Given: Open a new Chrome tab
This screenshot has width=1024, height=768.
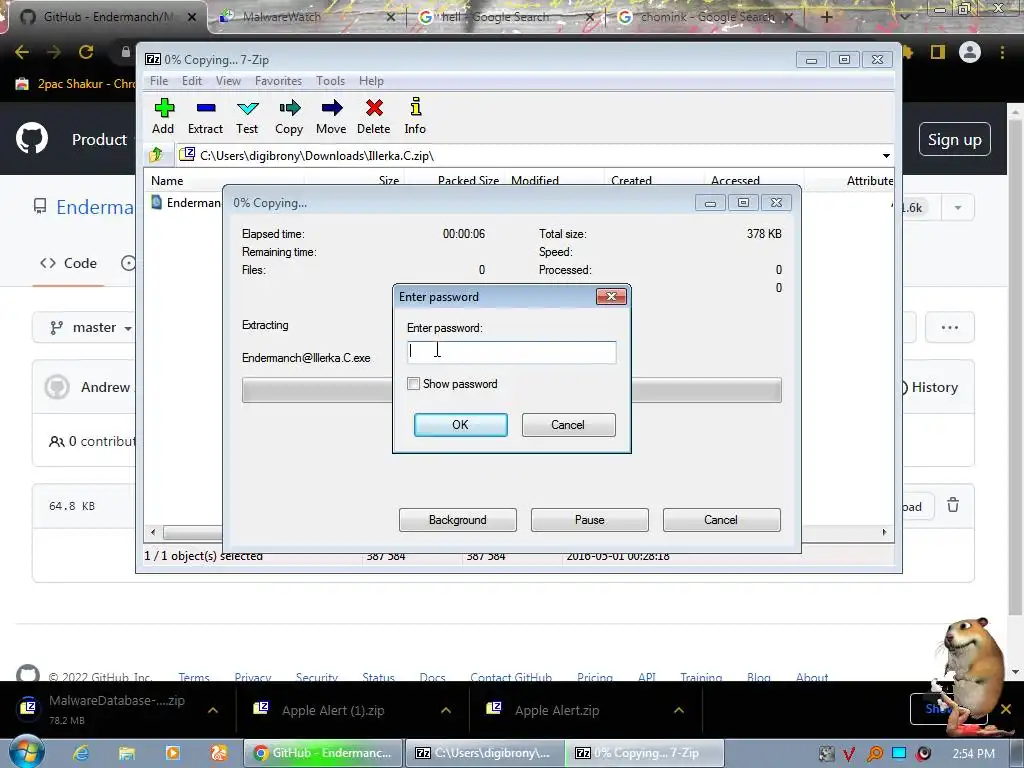Looking at the screenshot, I should pos(826,17).
